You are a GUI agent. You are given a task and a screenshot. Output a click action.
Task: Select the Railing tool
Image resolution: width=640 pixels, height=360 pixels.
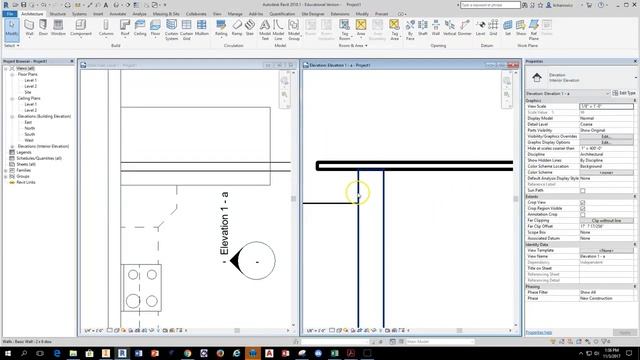221,29
